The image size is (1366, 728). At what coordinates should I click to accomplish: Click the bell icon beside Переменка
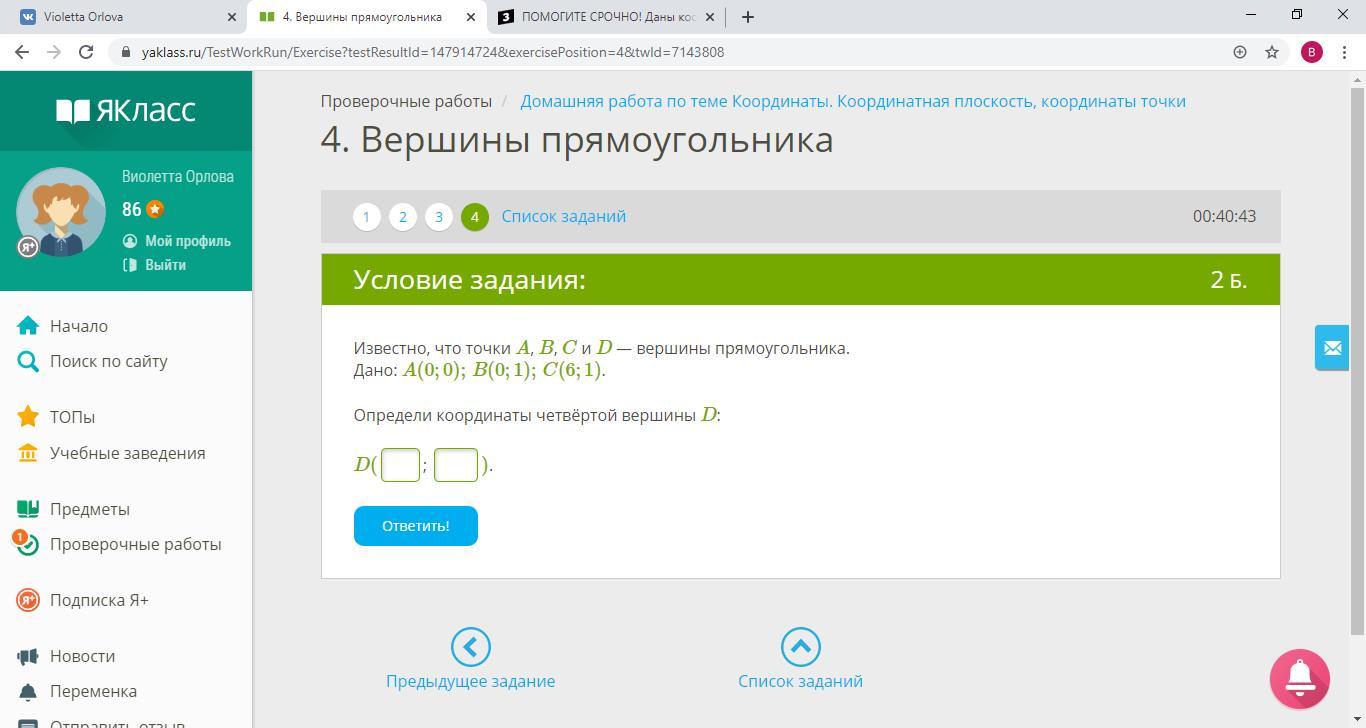pyautogui.click(x=28, y=691)
